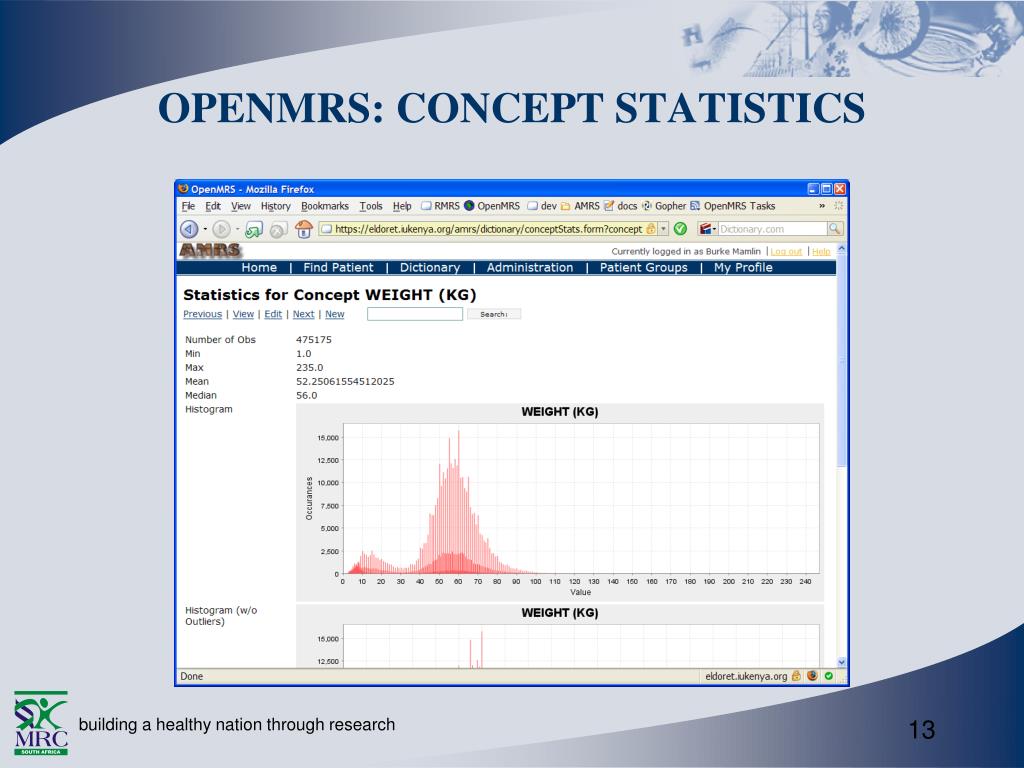
Task: Open the Gopher bookmark
Action: click(x=664, y=206)
